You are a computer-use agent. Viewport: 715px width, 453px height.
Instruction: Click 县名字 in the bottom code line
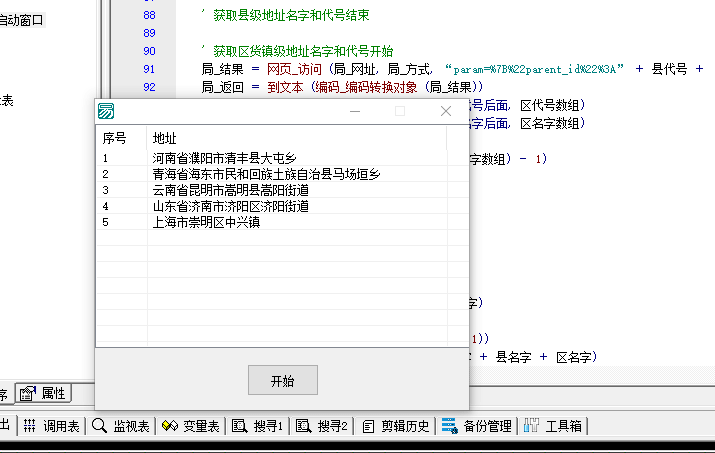pos(513,357)
